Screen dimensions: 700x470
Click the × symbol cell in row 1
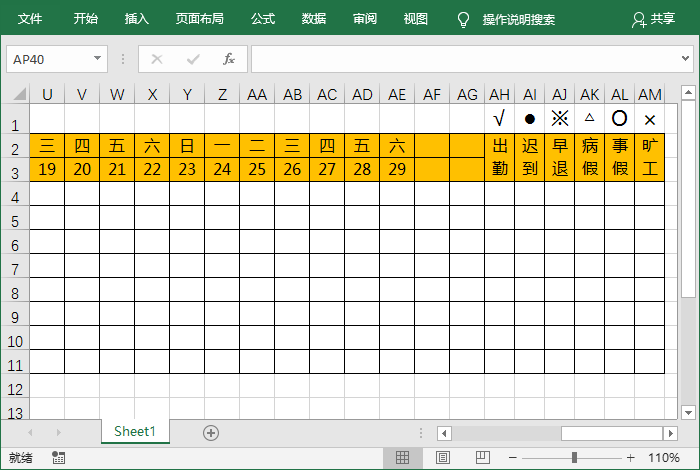650,119
